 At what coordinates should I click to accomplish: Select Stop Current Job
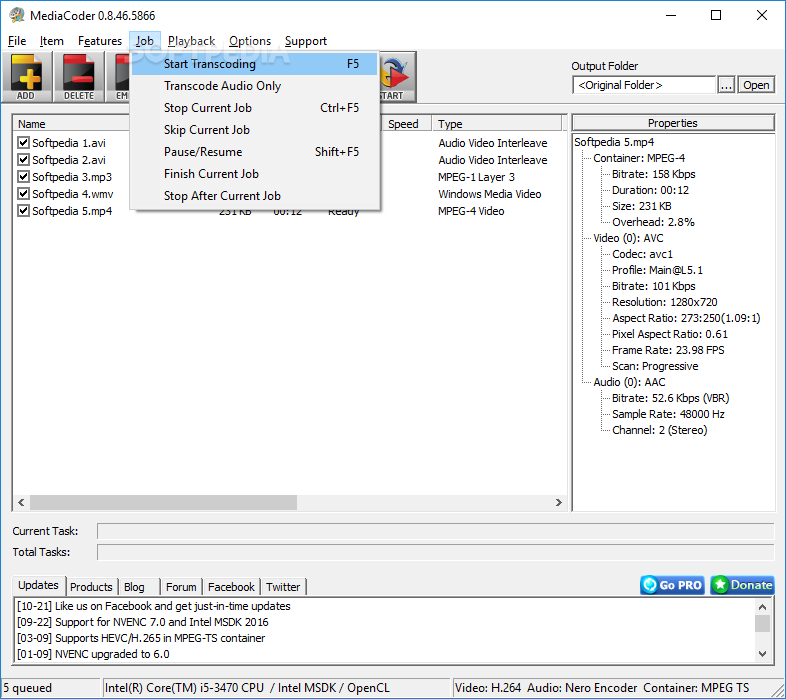pyautogui.click(x=255, y=108)
